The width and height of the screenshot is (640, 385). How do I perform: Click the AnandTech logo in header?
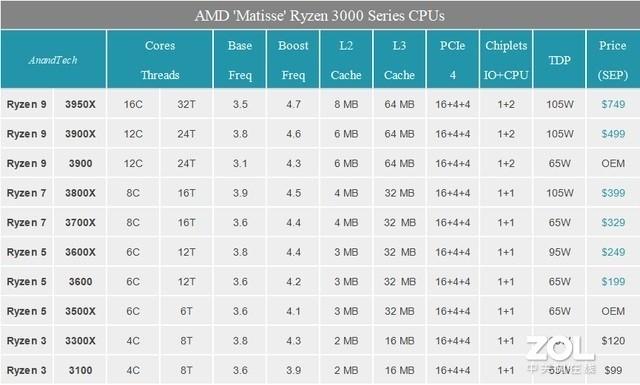(53, 60)
